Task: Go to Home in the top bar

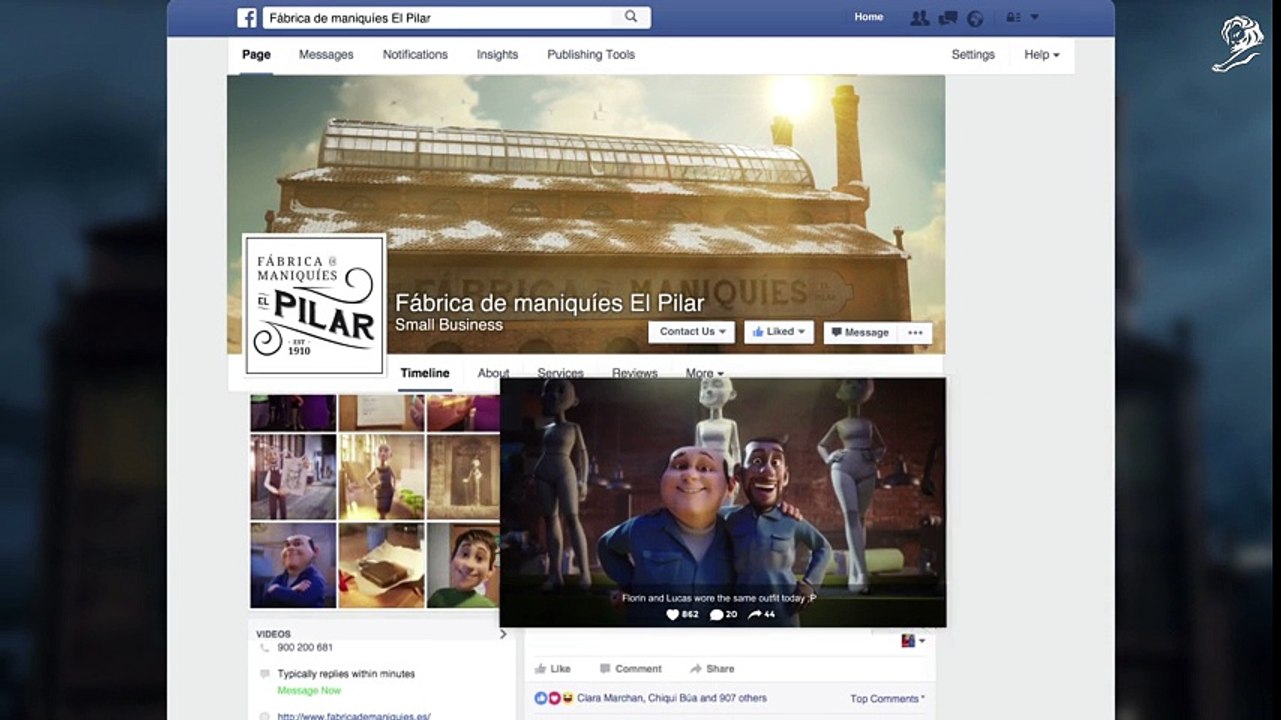Action: [x=869, y=17]
